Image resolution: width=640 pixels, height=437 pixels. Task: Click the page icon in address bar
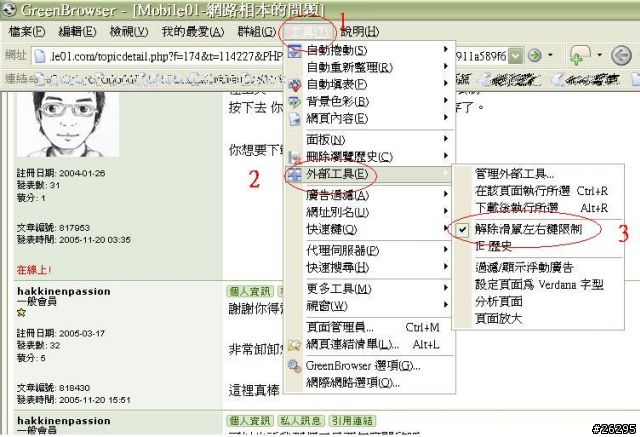(40, 56)
